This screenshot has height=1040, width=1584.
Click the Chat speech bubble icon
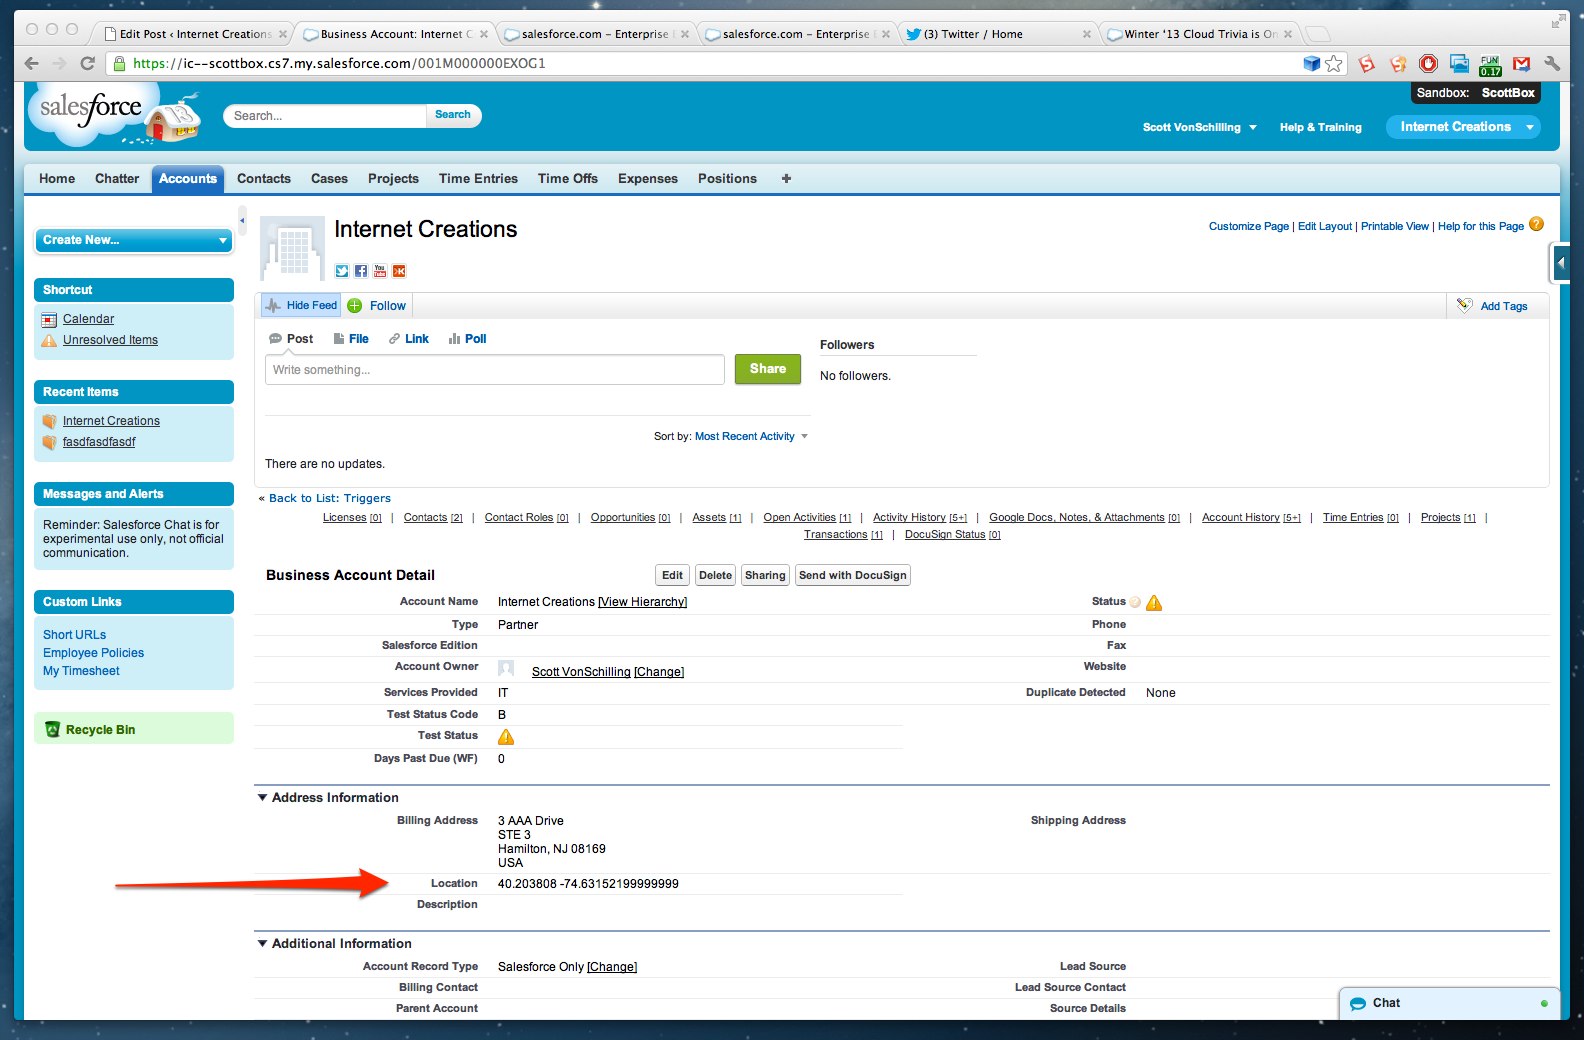(1358, 1004)
